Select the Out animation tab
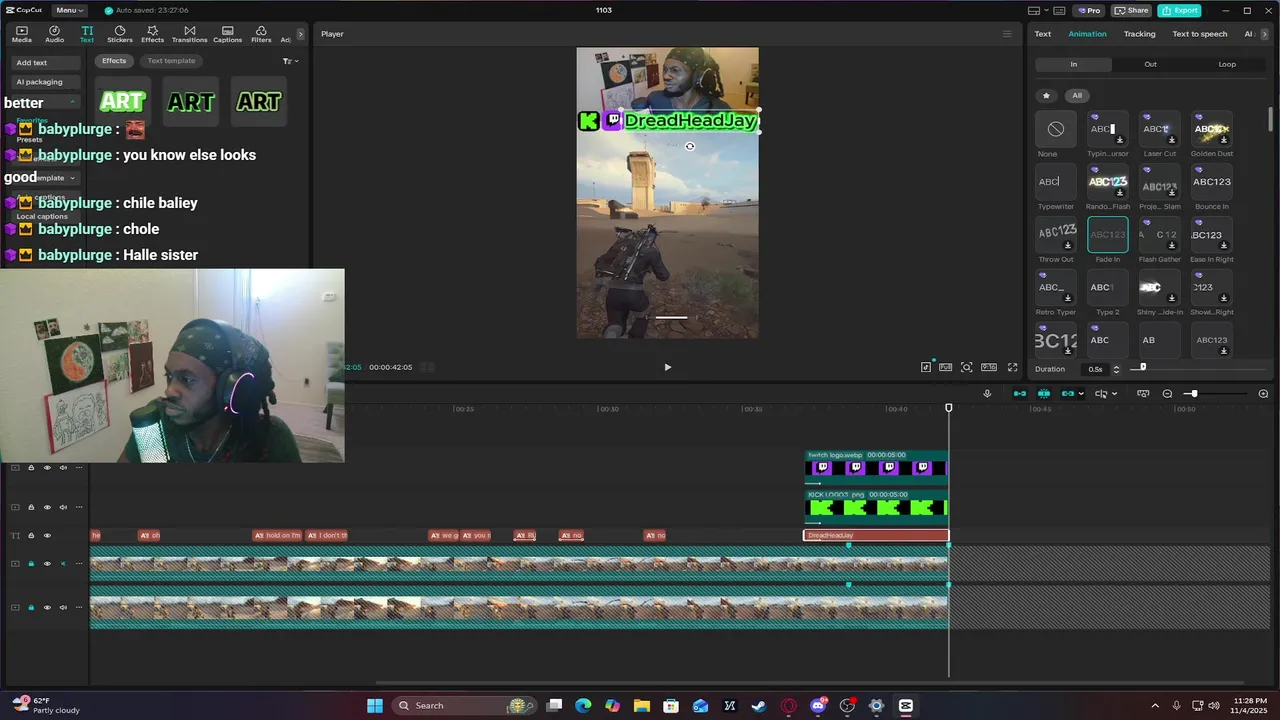The width and height of the screenshot is (1280, 720). [x=1150, y=64]
